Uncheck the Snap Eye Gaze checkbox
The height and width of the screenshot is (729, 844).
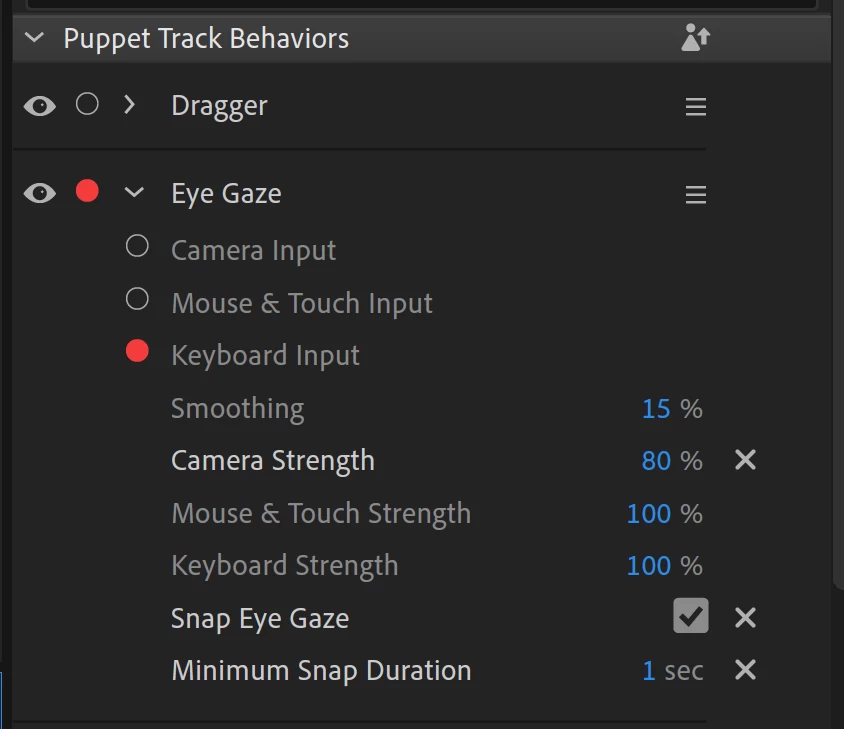[x=691, y=617]
